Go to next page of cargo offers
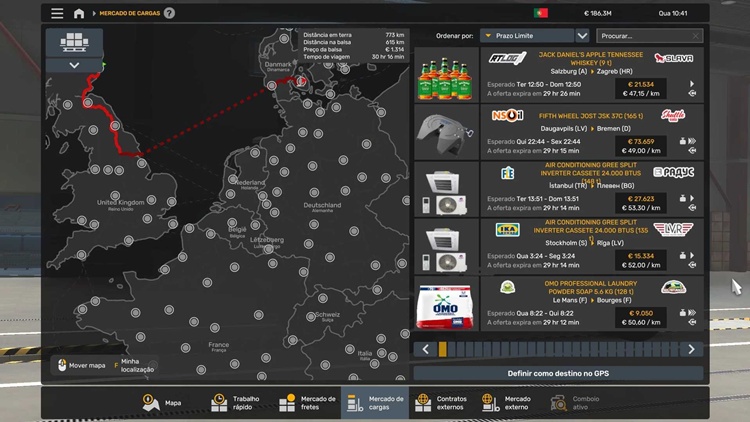Image resolution: width=750 pixels, height=422 pixels. coord(691,349)
